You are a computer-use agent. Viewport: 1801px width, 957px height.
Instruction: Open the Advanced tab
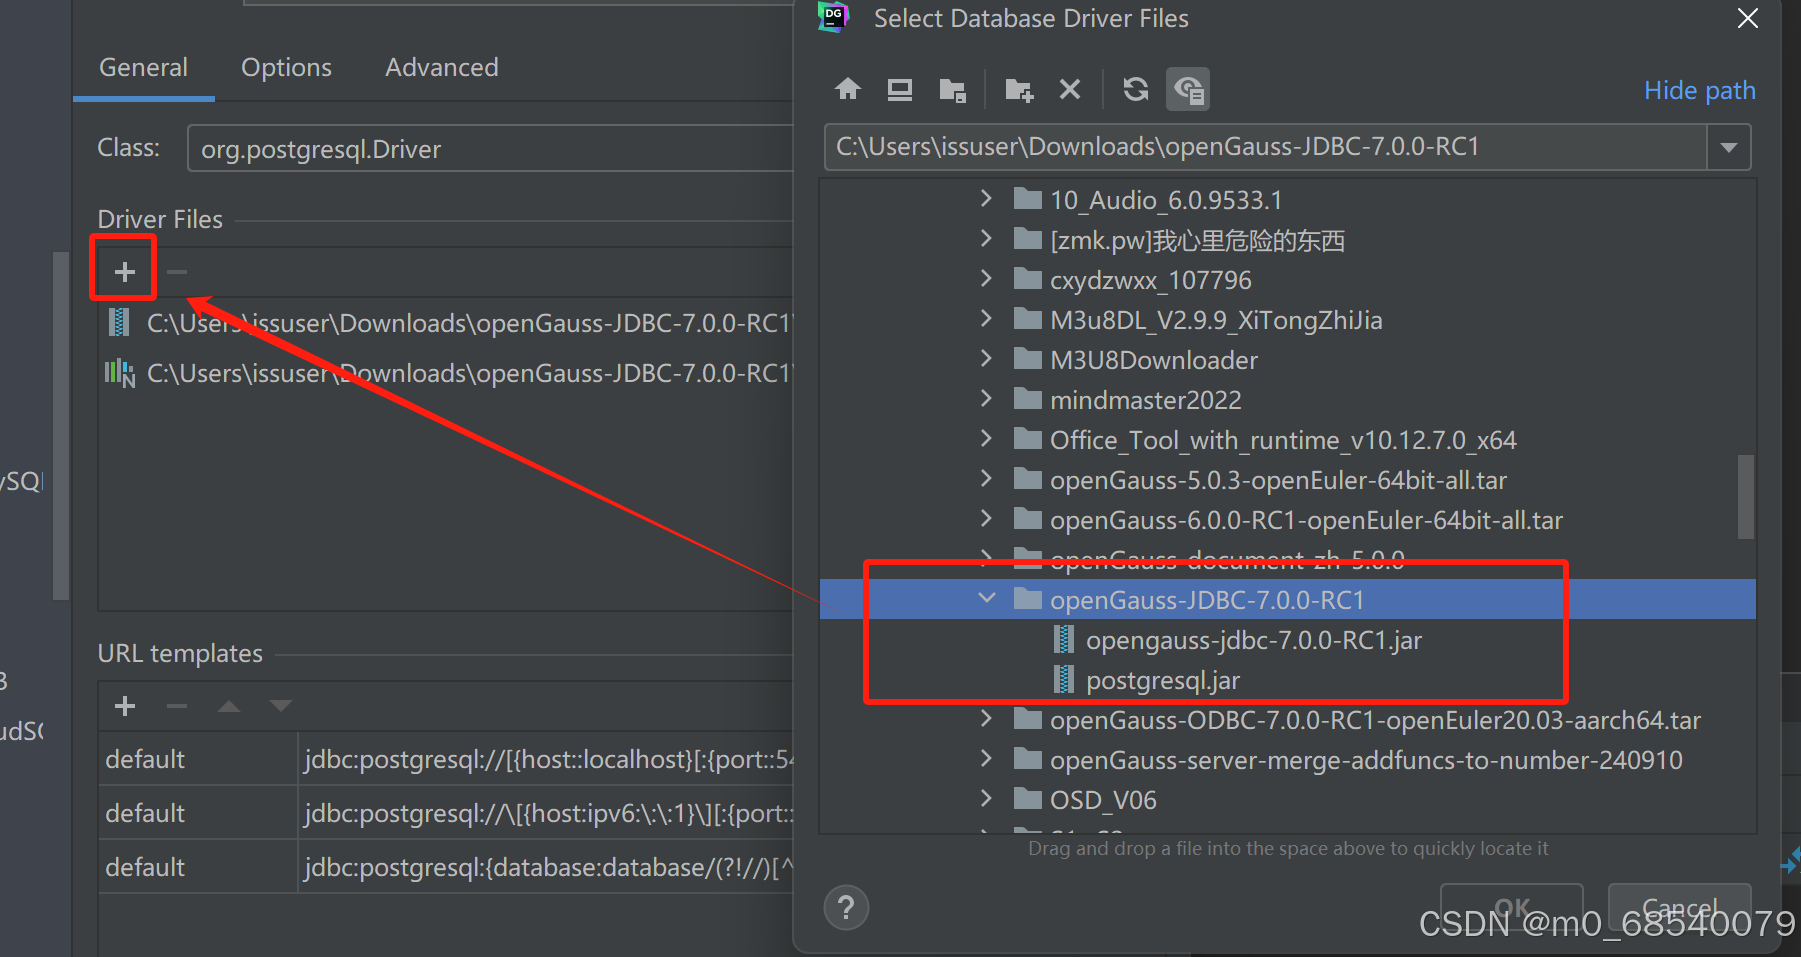click(x=441, y=67)
